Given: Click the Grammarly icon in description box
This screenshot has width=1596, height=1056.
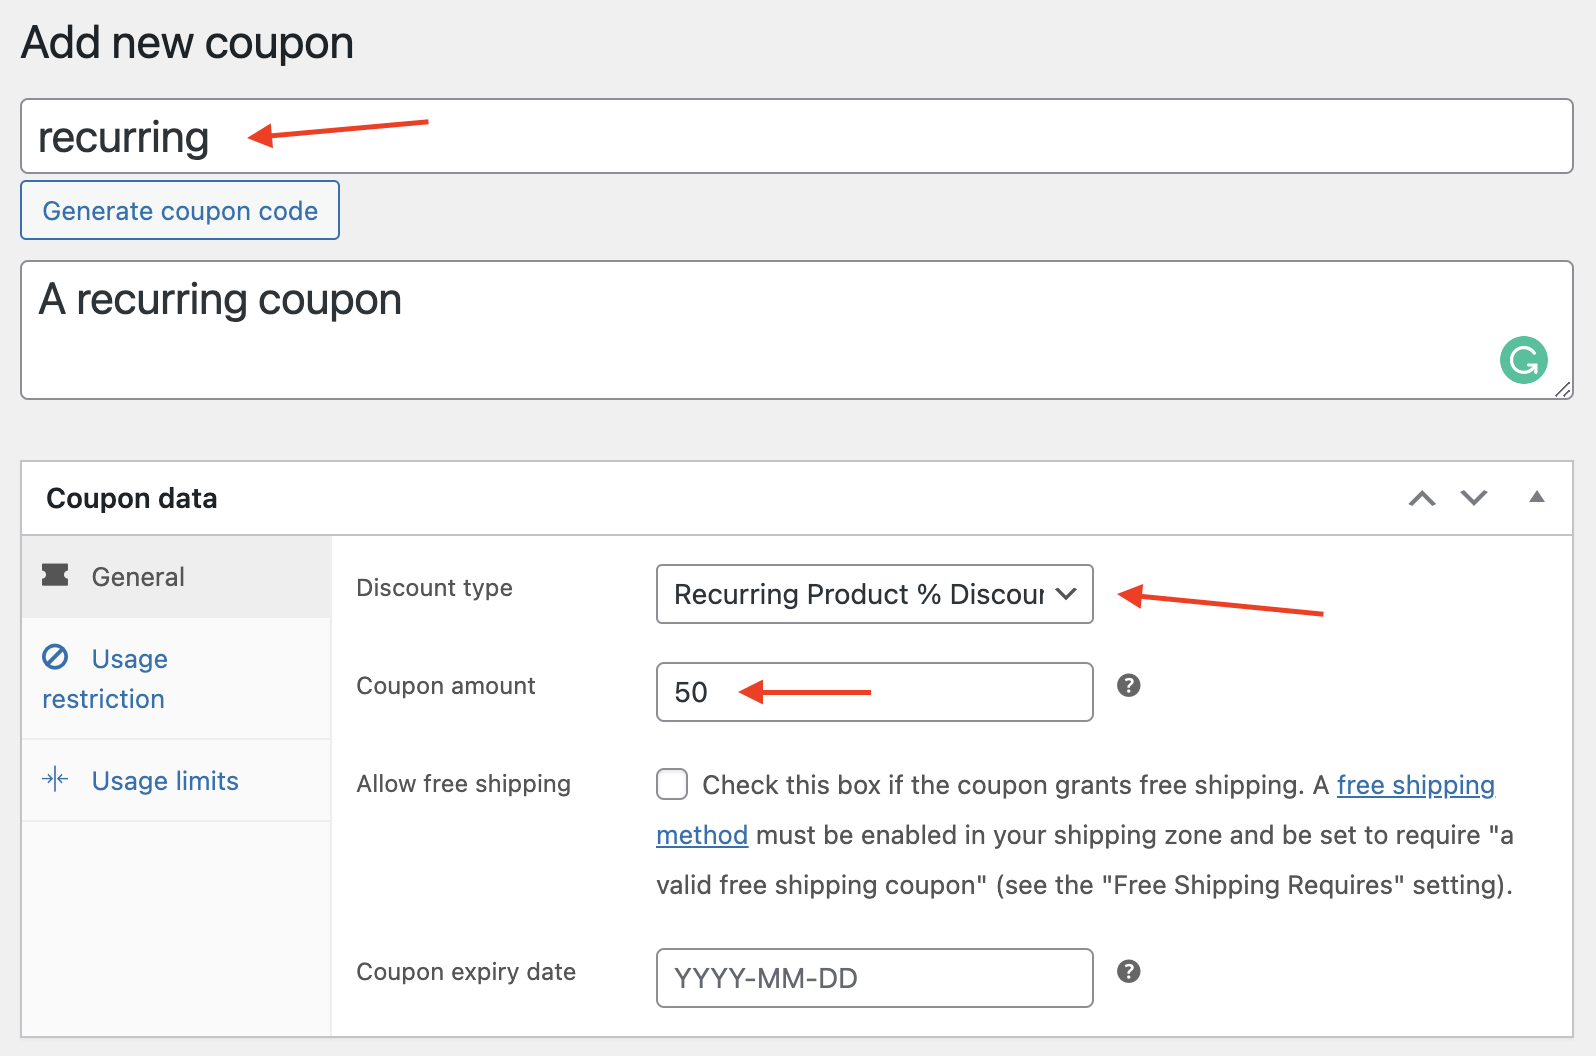Looking at the screenshot, I should [x=1523, y=360].
